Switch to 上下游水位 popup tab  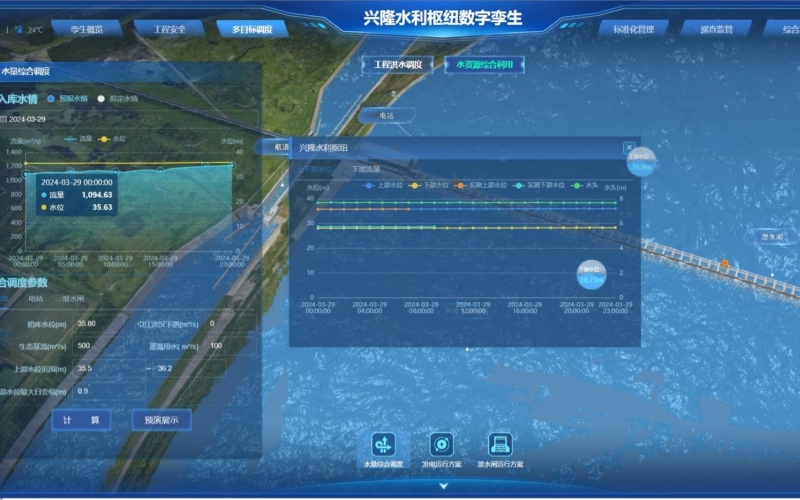tap(315, 169)
